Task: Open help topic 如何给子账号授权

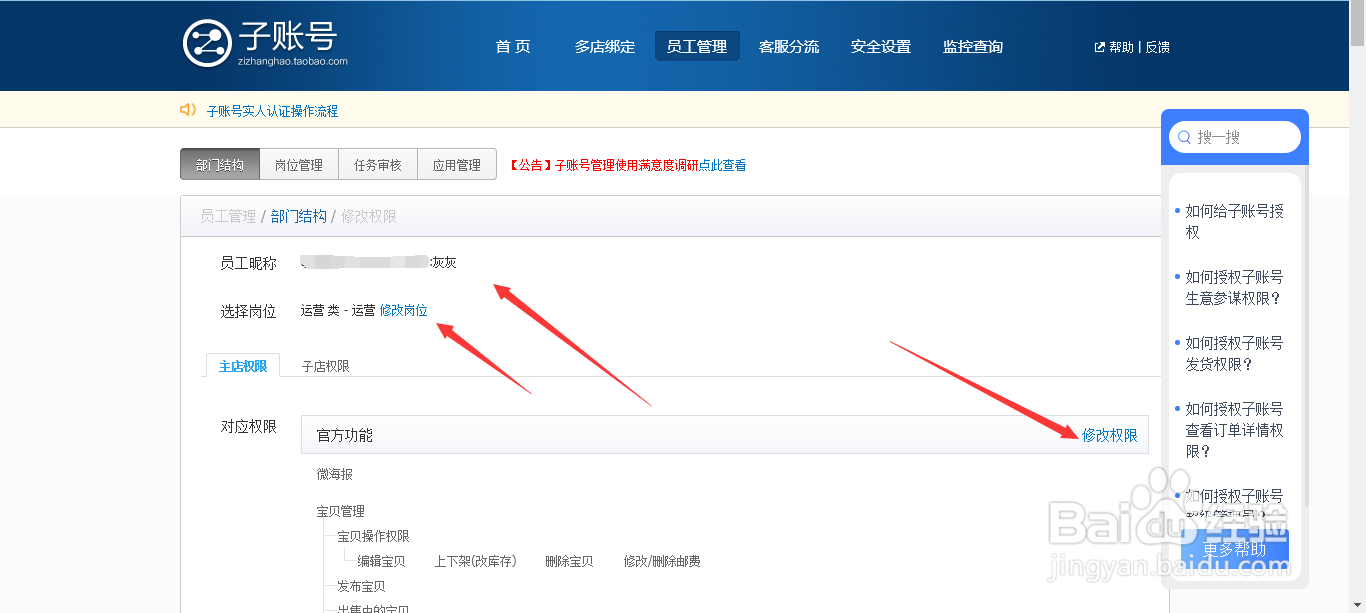Action: pyautogui.click(x=1235, y=222)
